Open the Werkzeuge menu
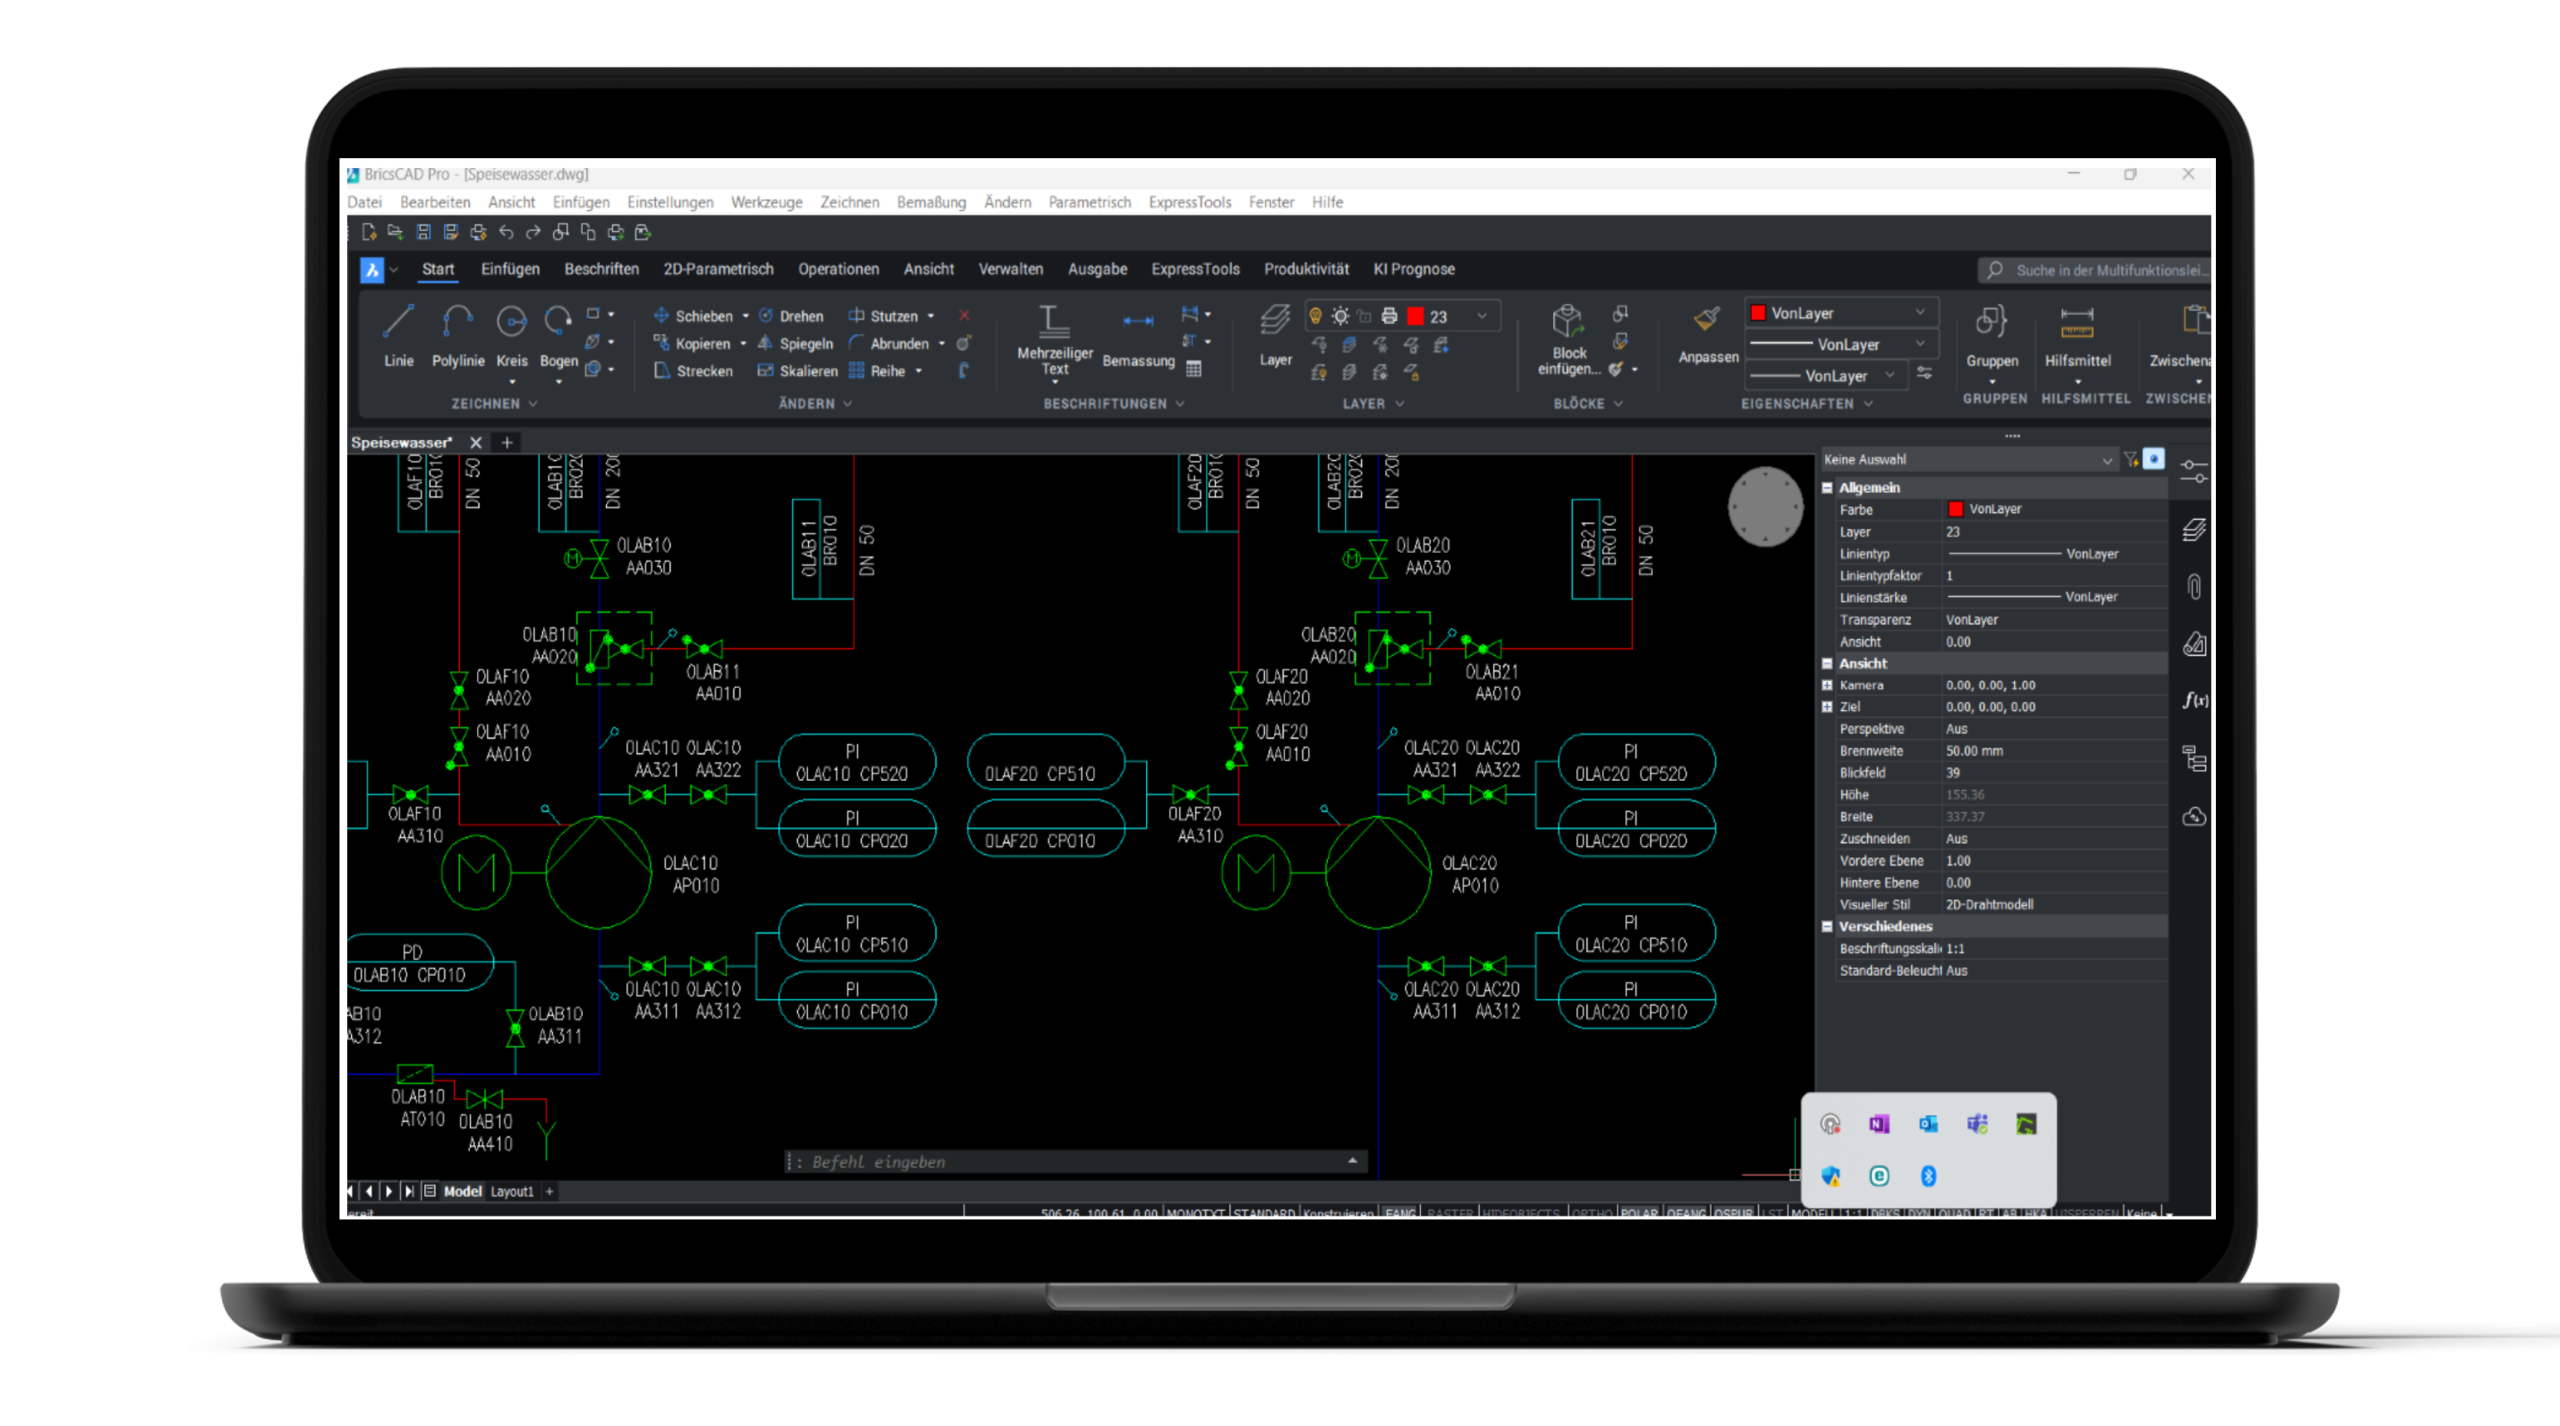 (766, 202)
